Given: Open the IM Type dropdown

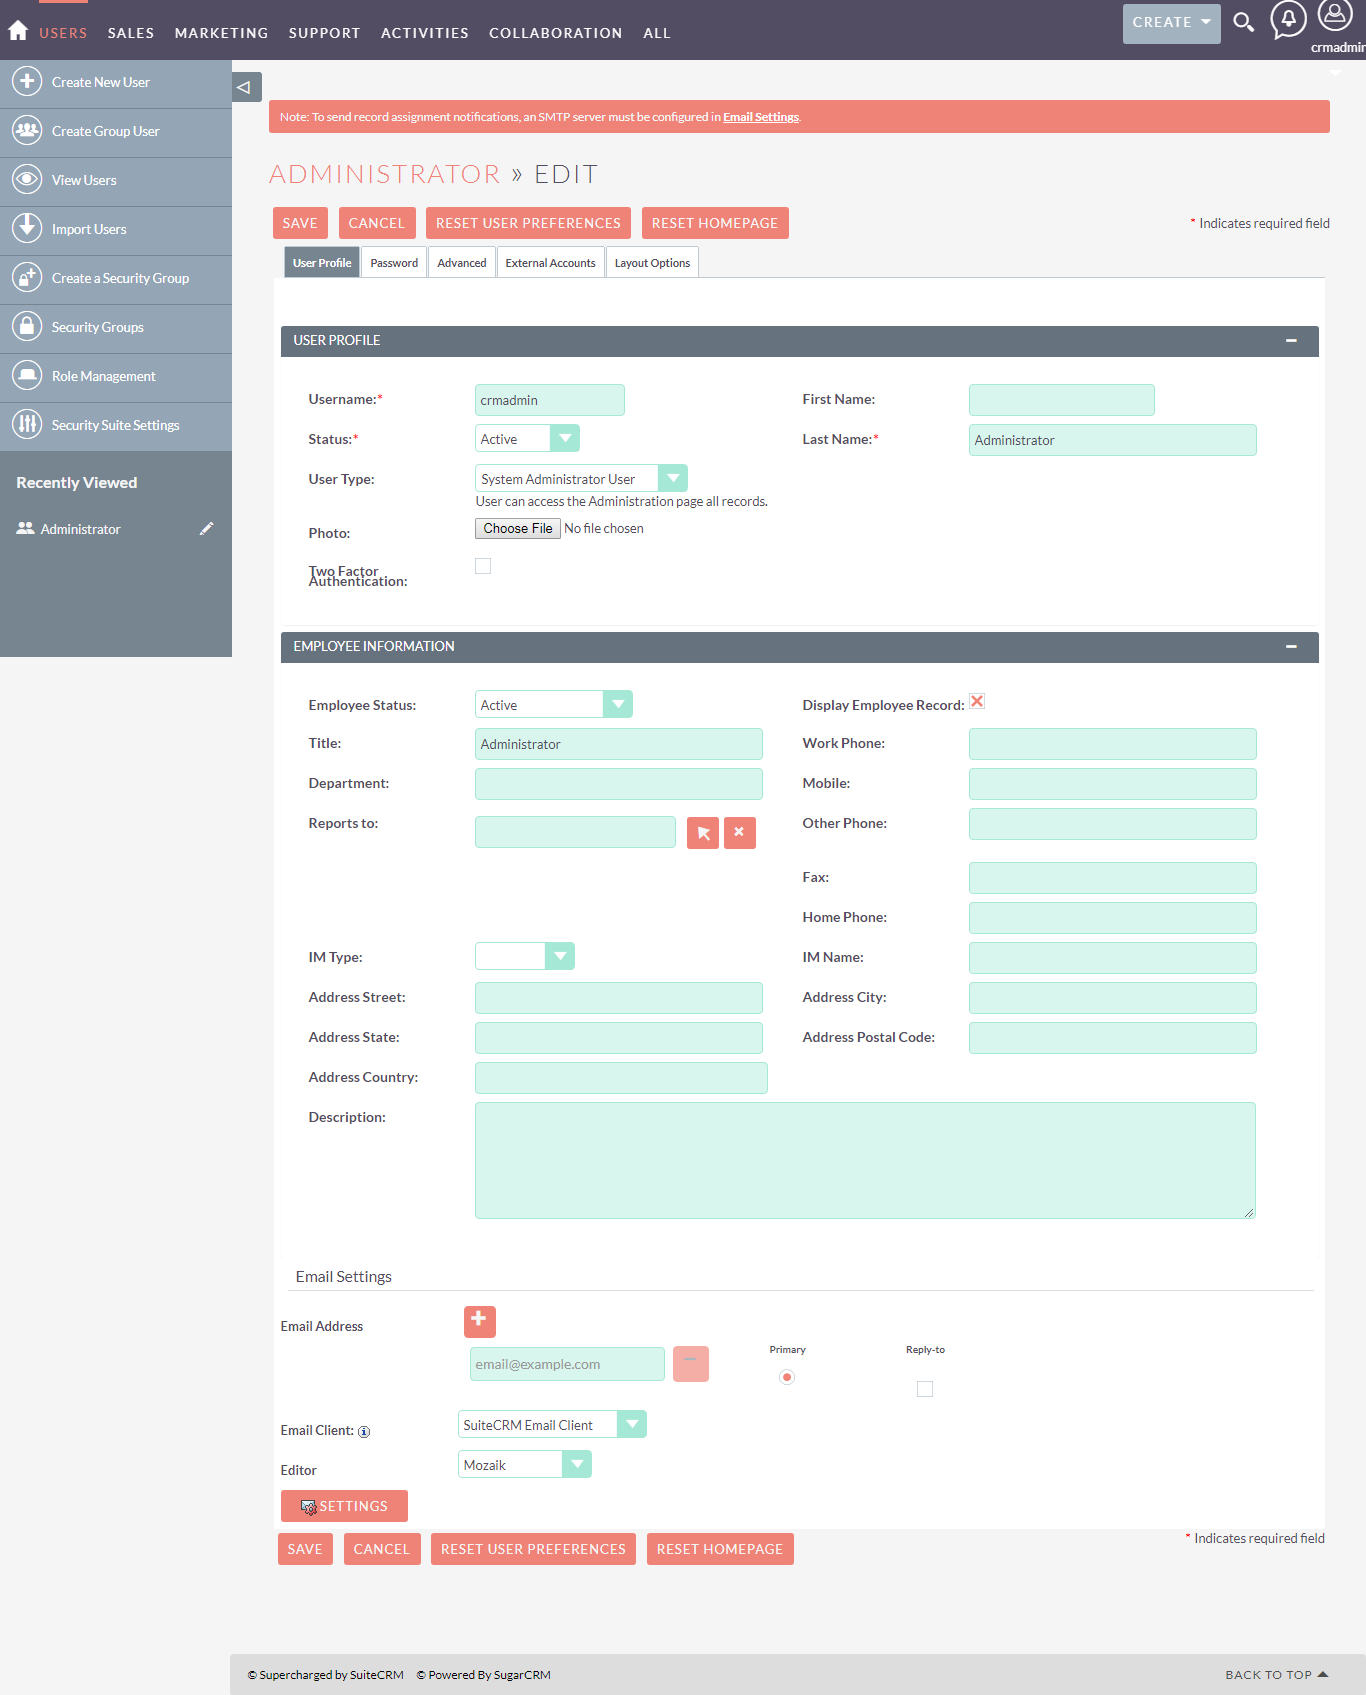Looking at the screenshot, I should coord(524,956).
